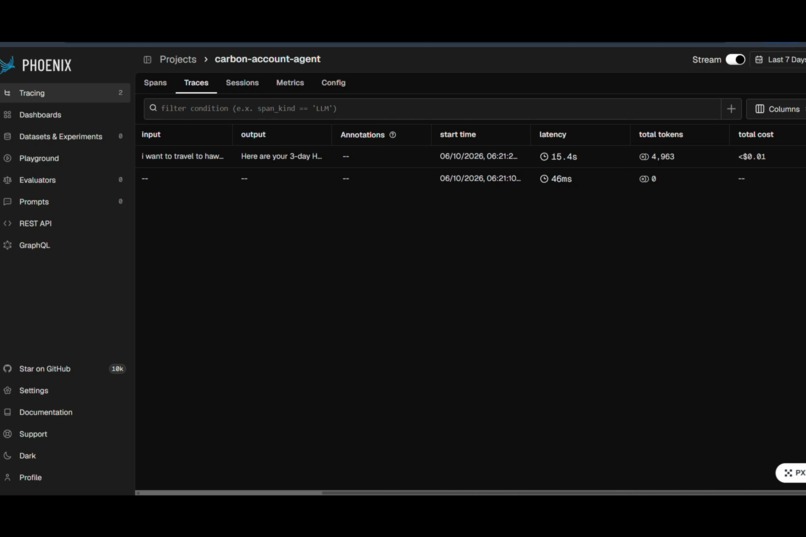Switch to the Metrics tab

290,83
